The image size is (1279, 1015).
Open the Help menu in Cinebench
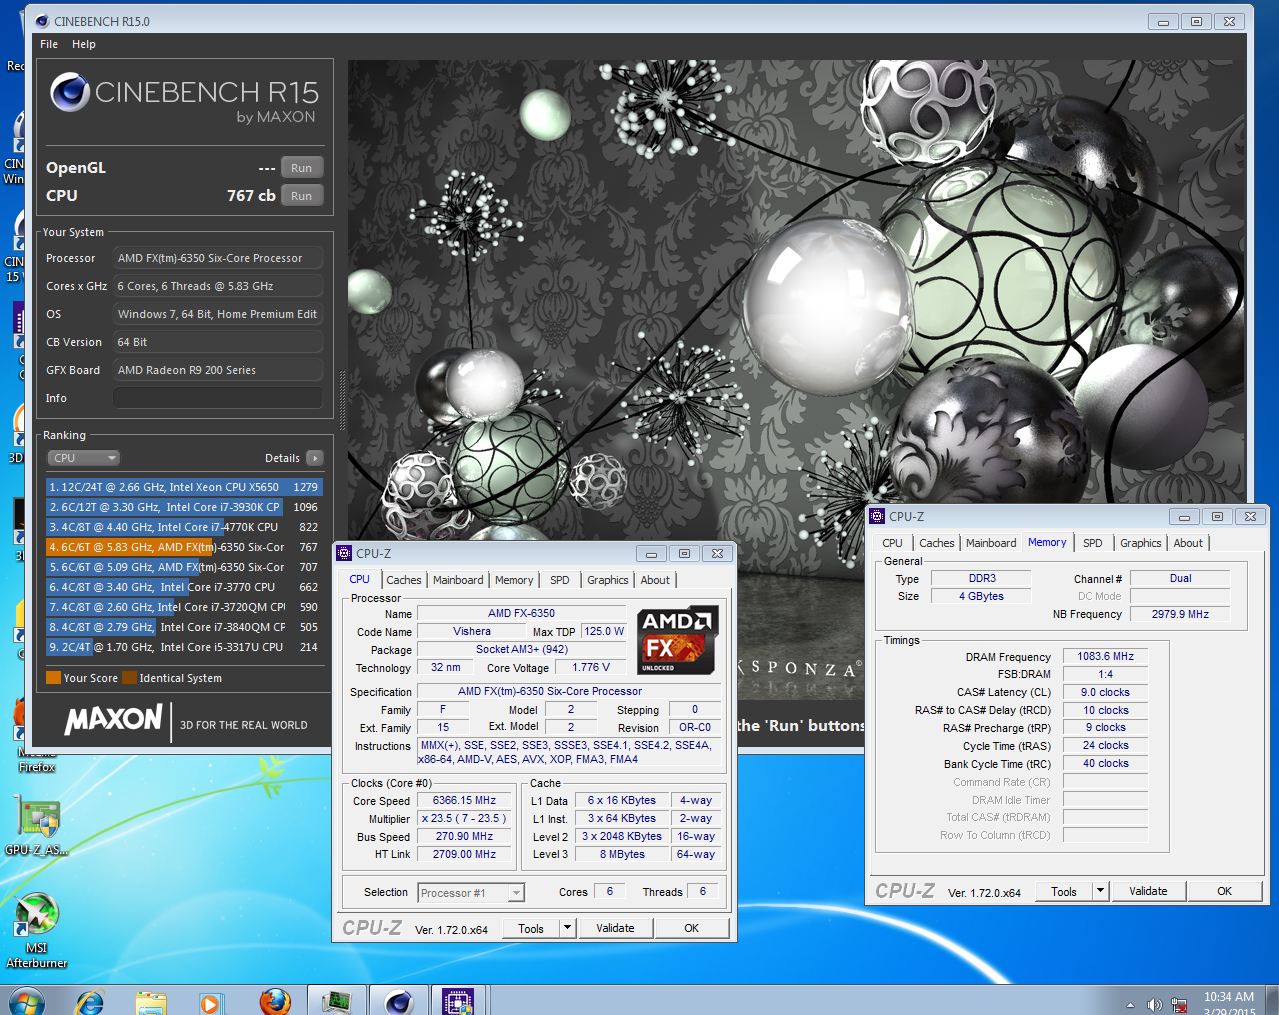[x=84, y=44]
